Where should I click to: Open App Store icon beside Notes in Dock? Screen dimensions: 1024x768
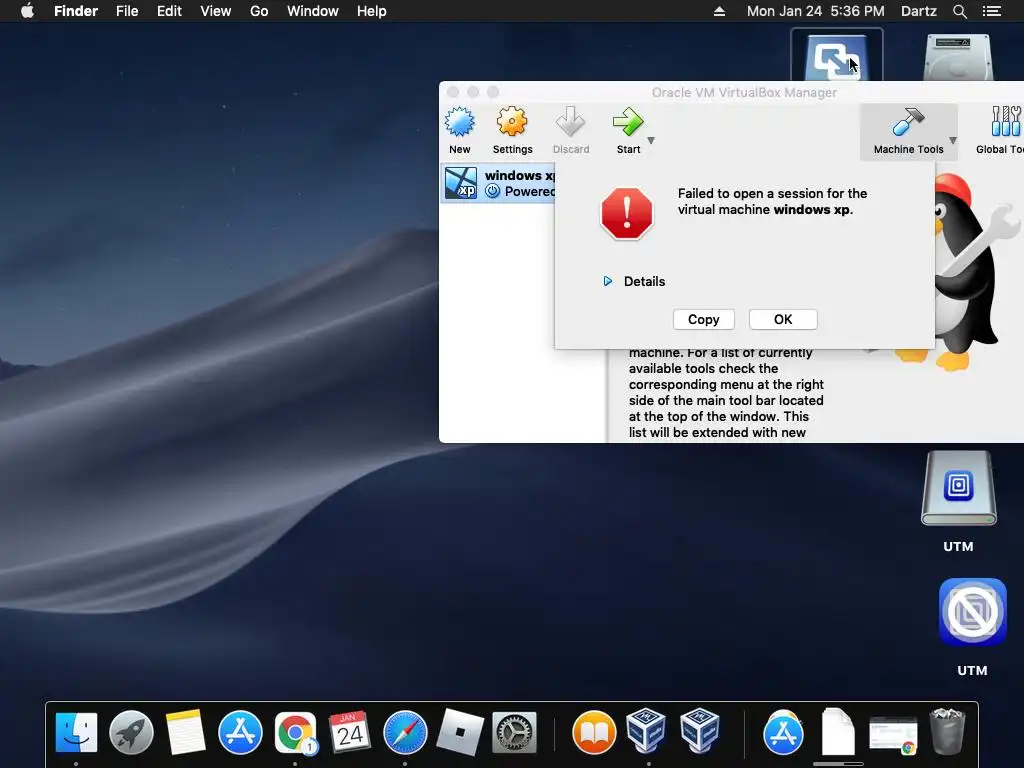[x=240, y=732]
